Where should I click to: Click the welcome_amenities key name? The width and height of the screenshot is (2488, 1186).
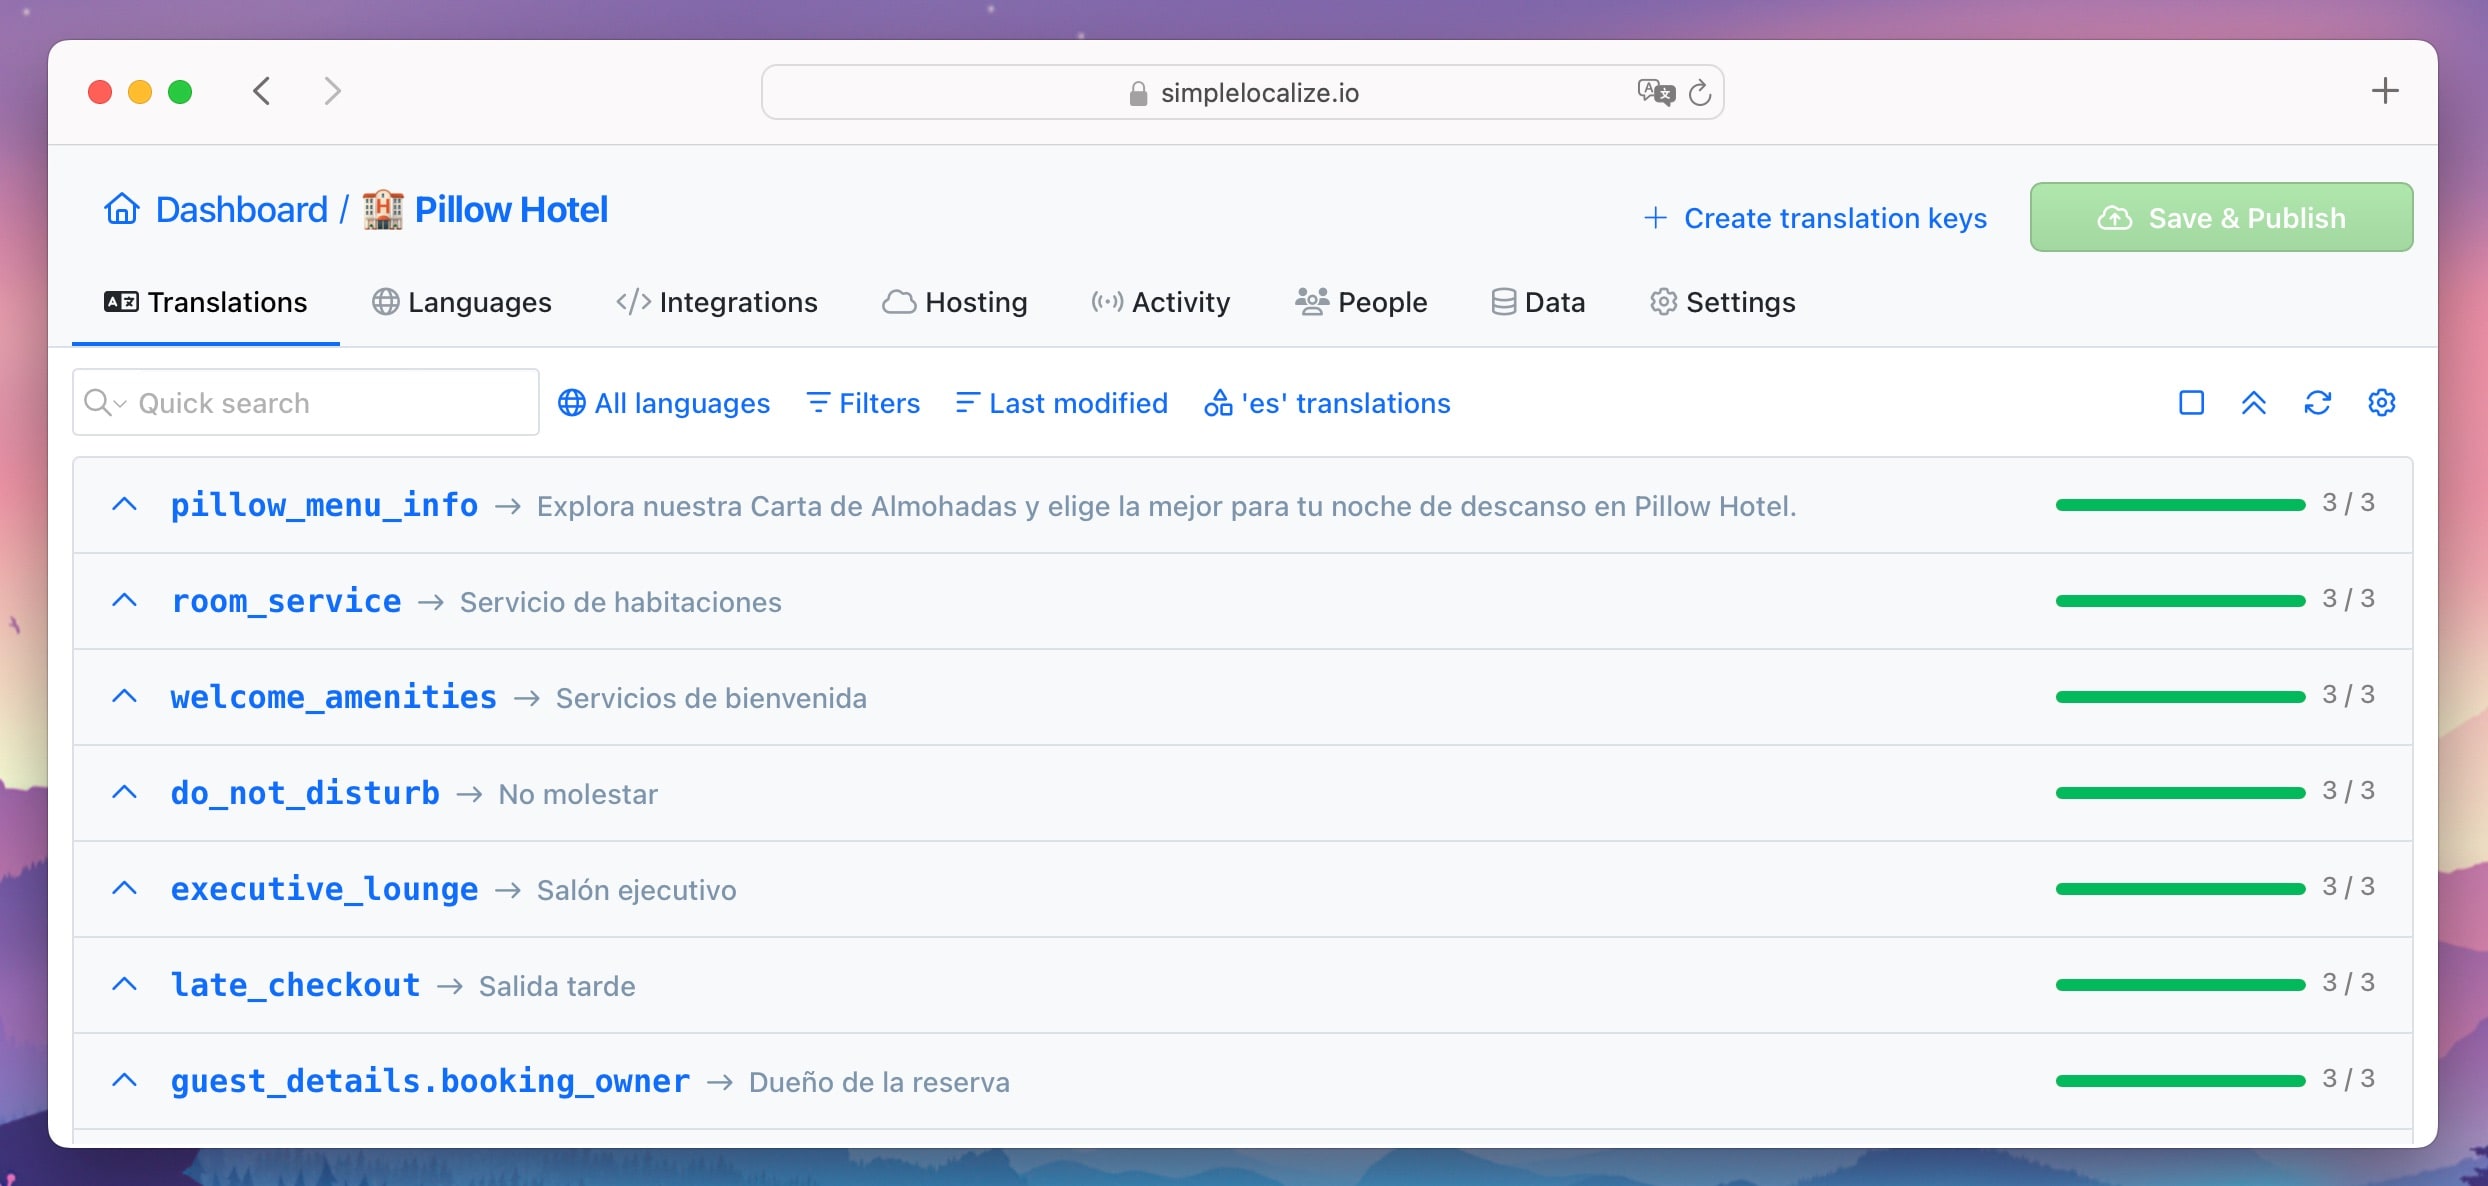point(334,698)
